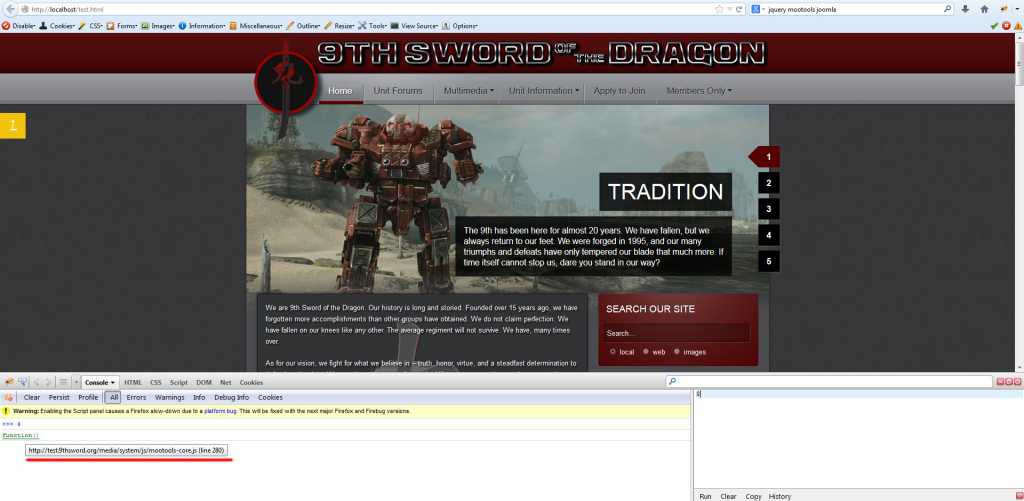Select the 'images' search radio button

click(x=677, y=352)
